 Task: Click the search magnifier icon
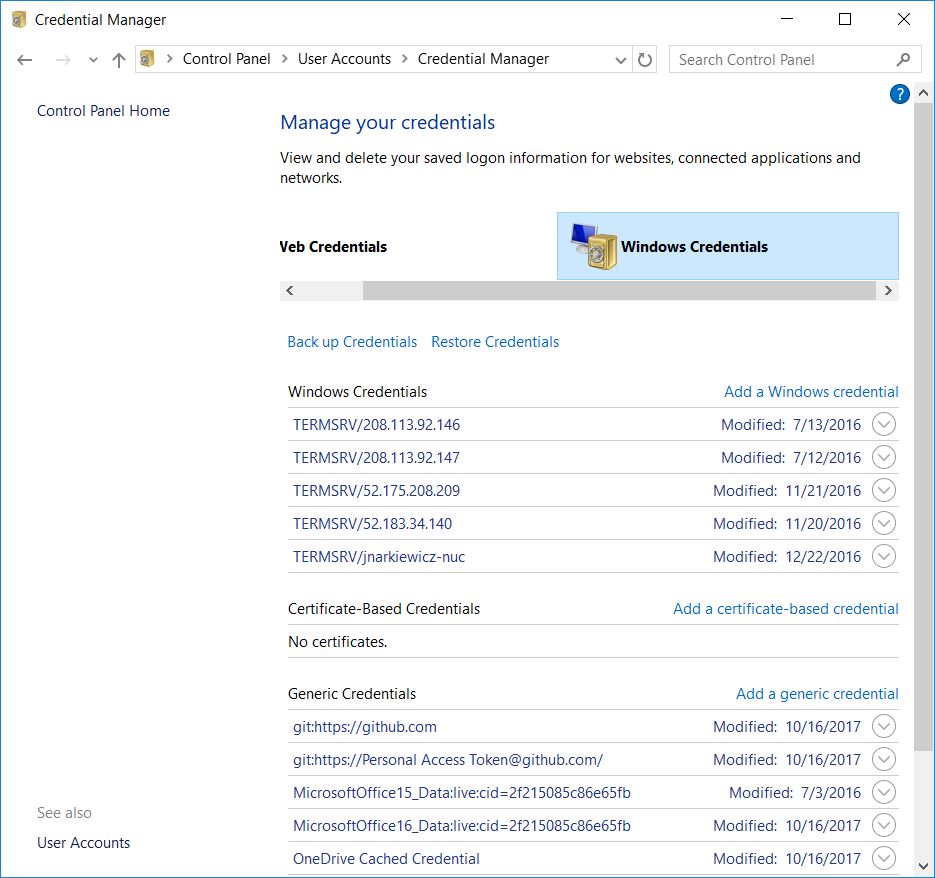coord(905,59)
